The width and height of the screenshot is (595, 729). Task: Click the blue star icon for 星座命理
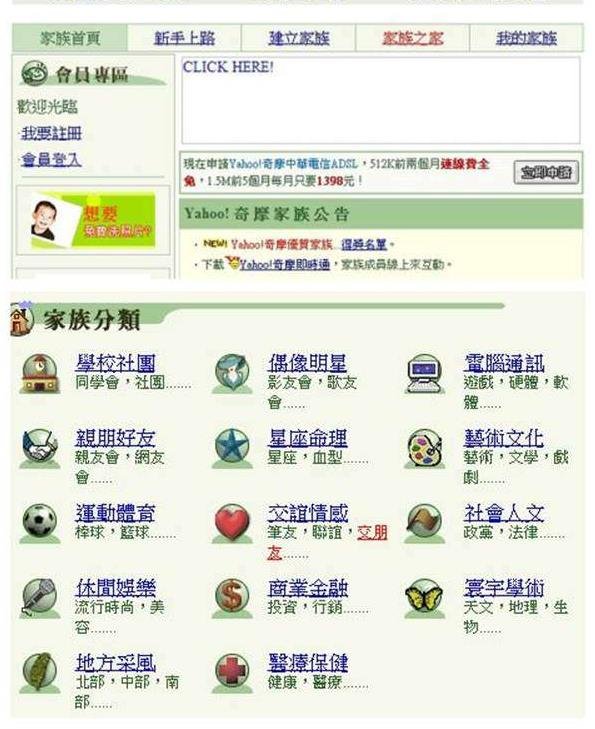point(232,449)
